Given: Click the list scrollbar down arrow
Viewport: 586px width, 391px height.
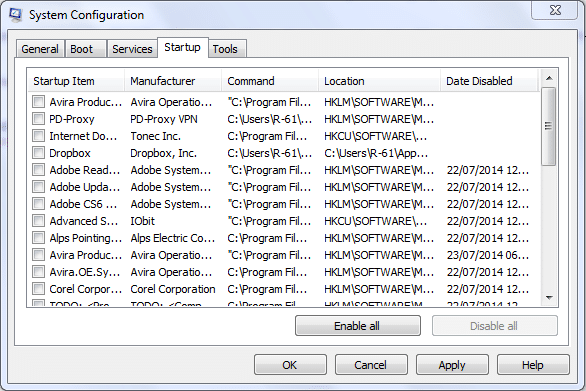Looking at the screenshot, I should tap(549, 298).
